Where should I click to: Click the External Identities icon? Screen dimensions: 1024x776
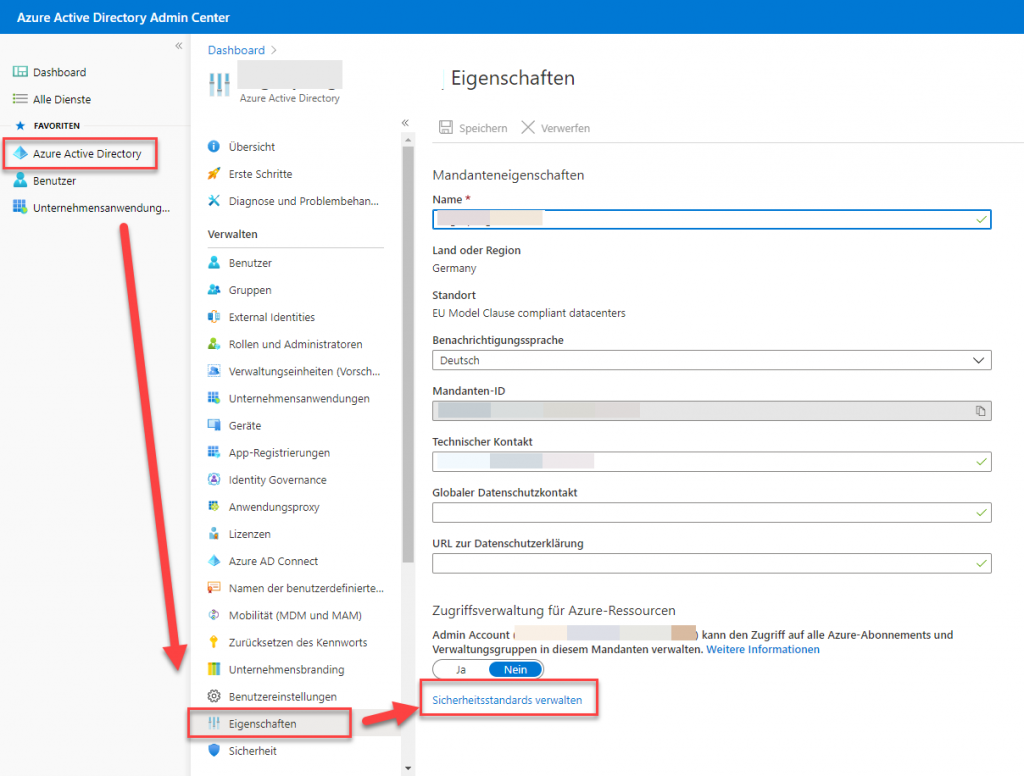click(x=214, y=317)
